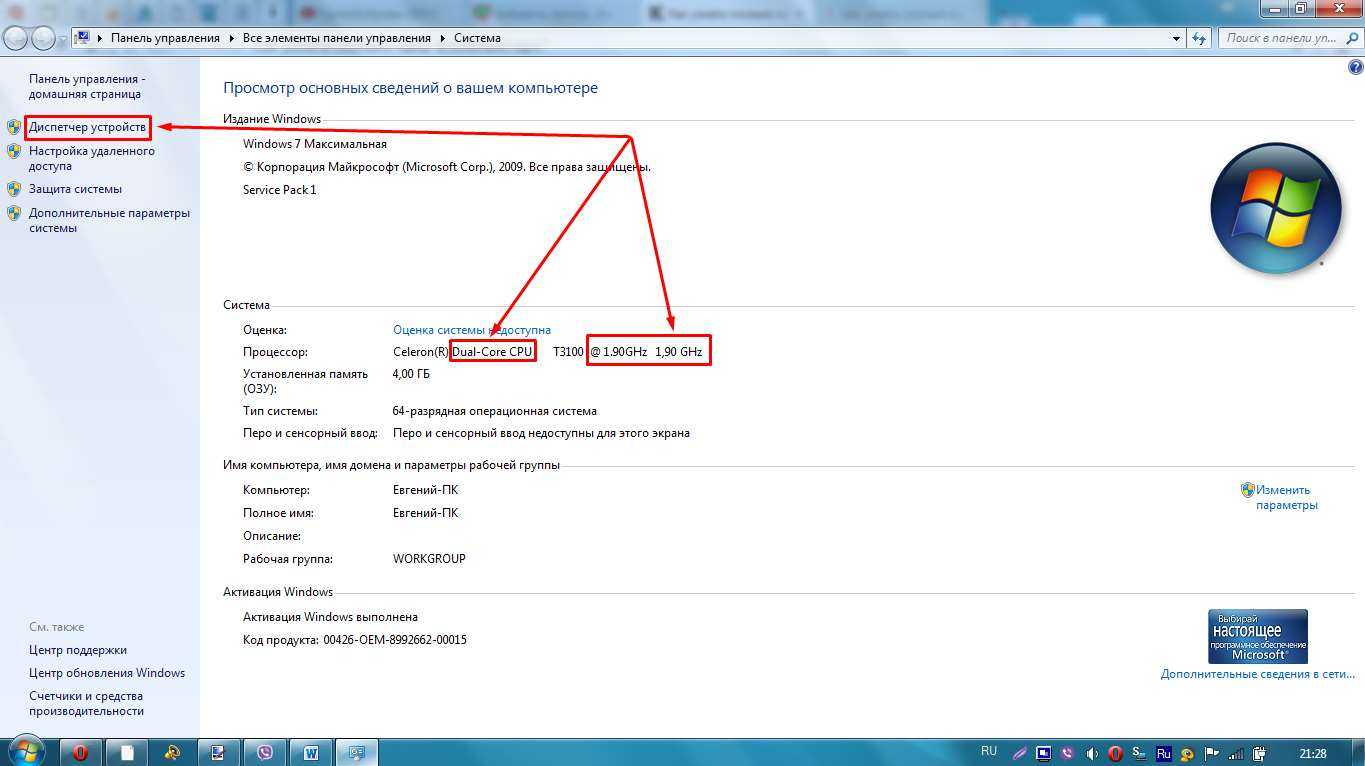Click the Opera icon in system tray

pos(1115,753)
